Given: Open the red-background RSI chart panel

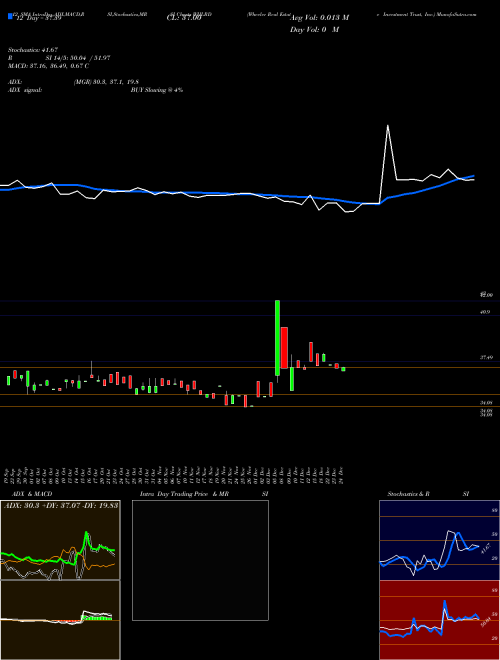Looking at the screenshot, I should pos(439,620).
